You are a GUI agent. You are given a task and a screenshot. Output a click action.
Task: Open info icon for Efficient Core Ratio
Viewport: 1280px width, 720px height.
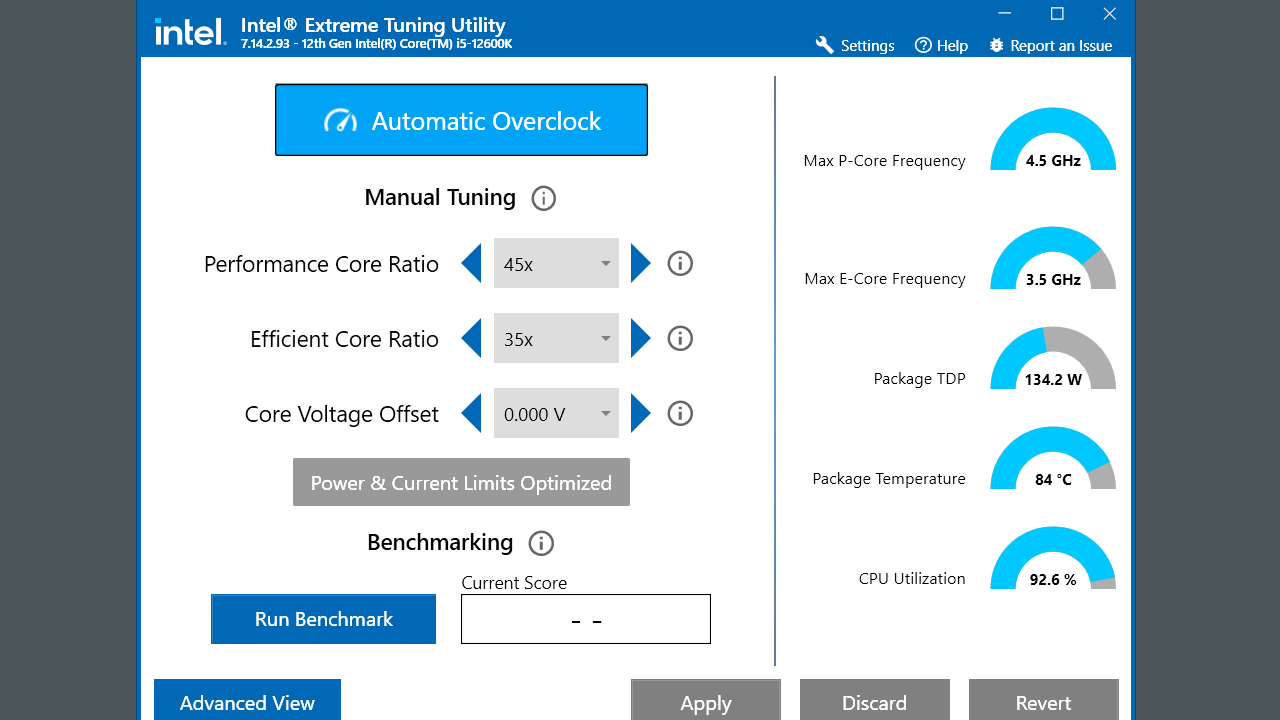680,339
